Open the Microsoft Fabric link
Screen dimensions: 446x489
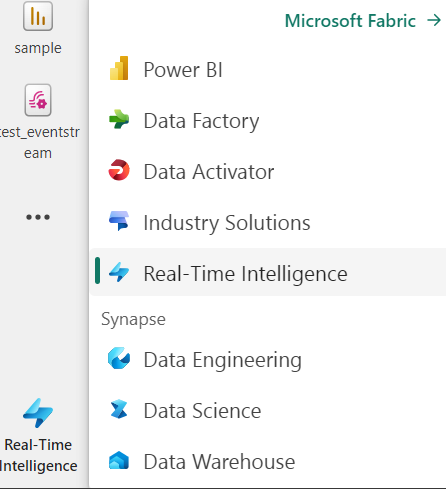coord(350,21)
